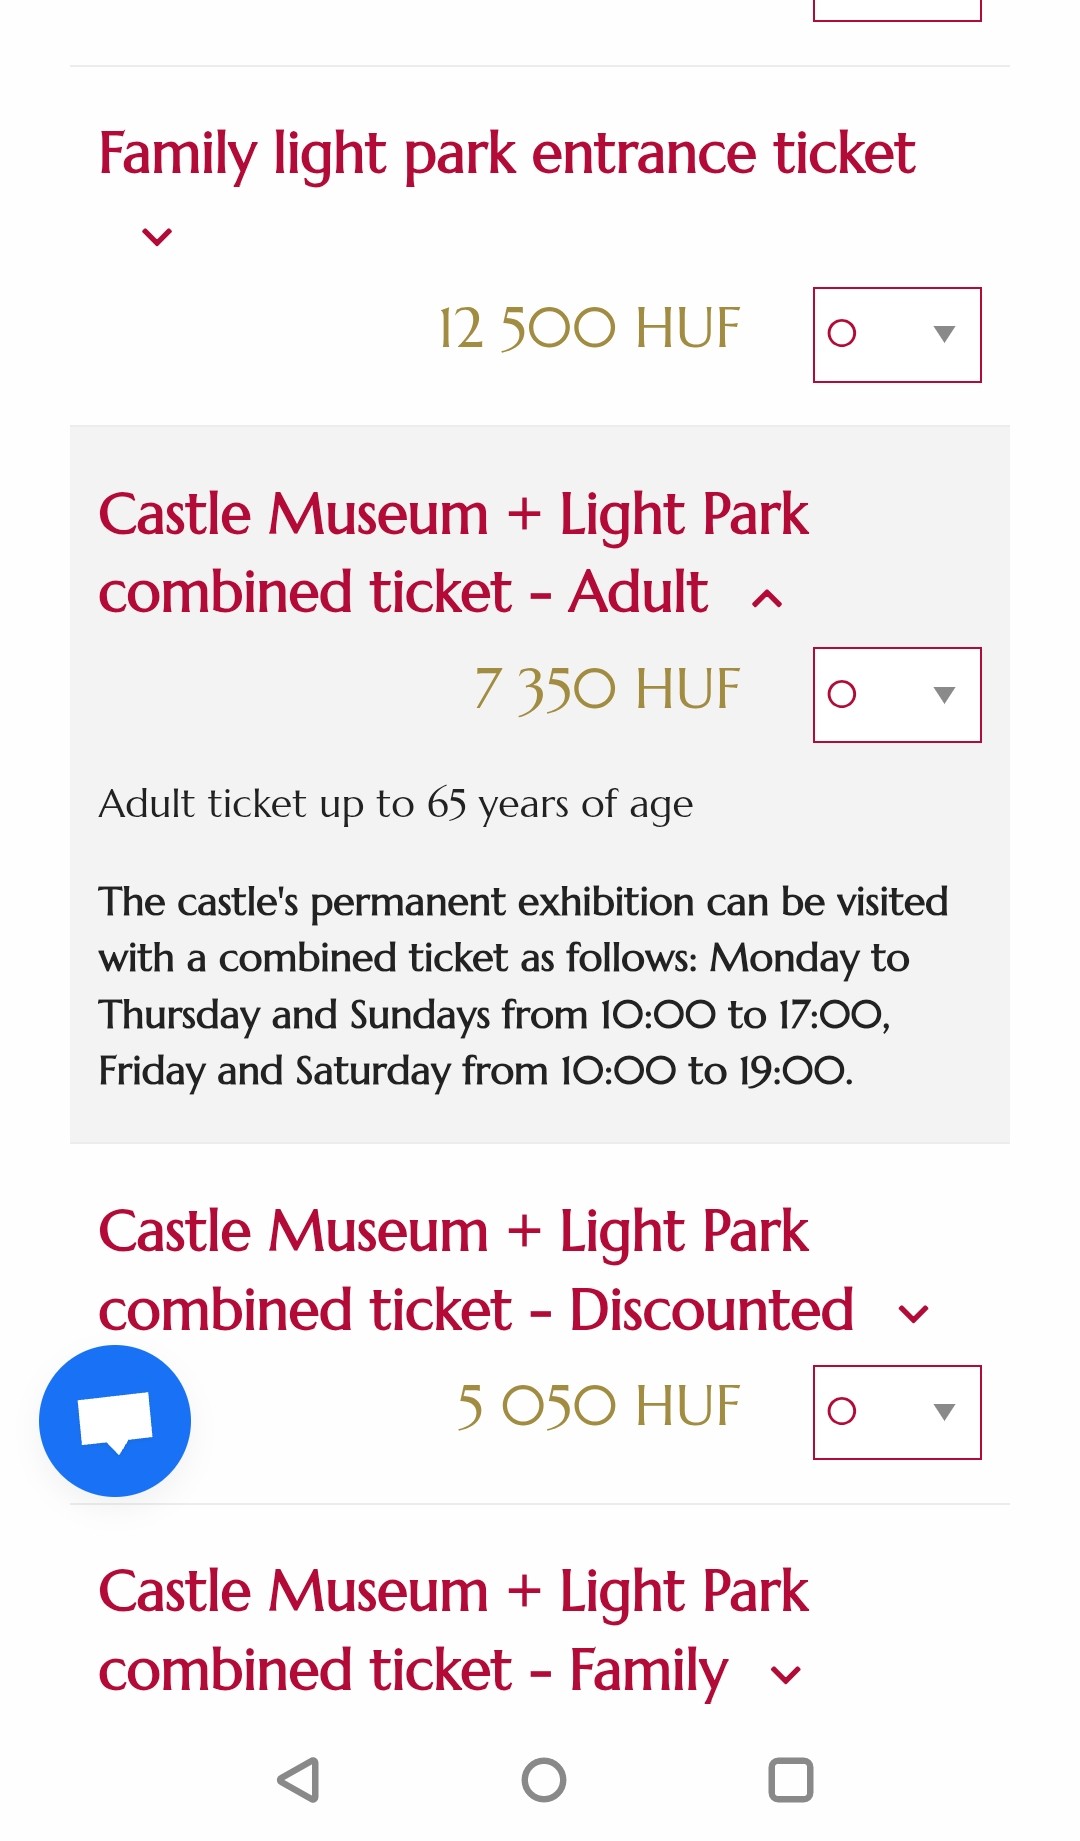Expand combined ticket Family details chevron

click(x=786, y=1675)
